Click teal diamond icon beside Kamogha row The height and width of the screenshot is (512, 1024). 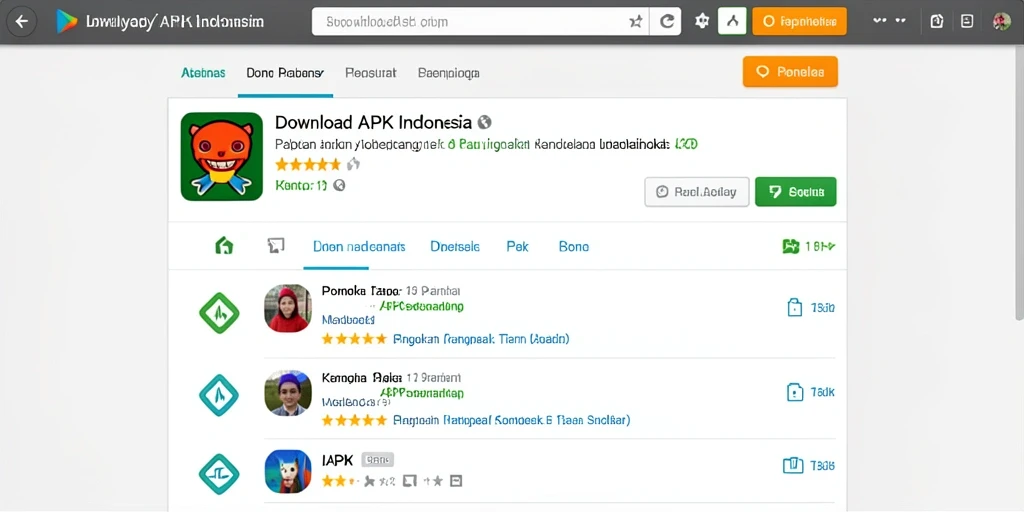coord(219,395)
